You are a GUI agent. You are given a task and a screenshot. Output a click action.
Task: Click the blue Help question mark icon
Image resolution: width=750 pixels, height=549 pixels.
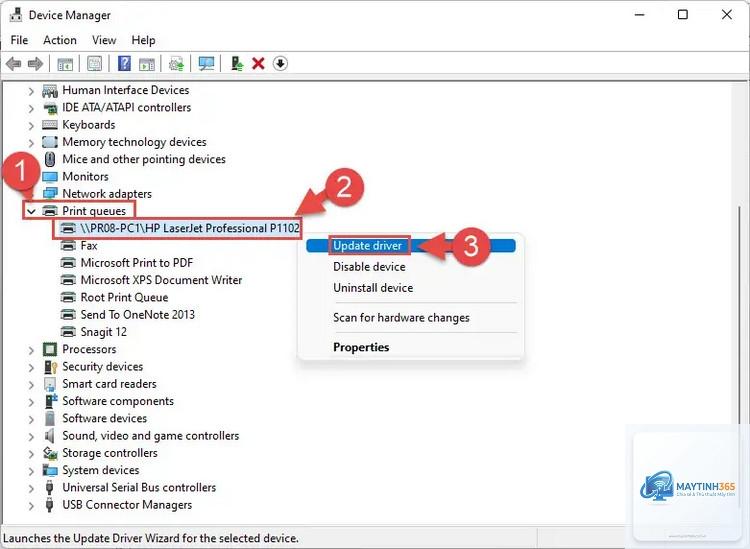click(x=124, y=63)
